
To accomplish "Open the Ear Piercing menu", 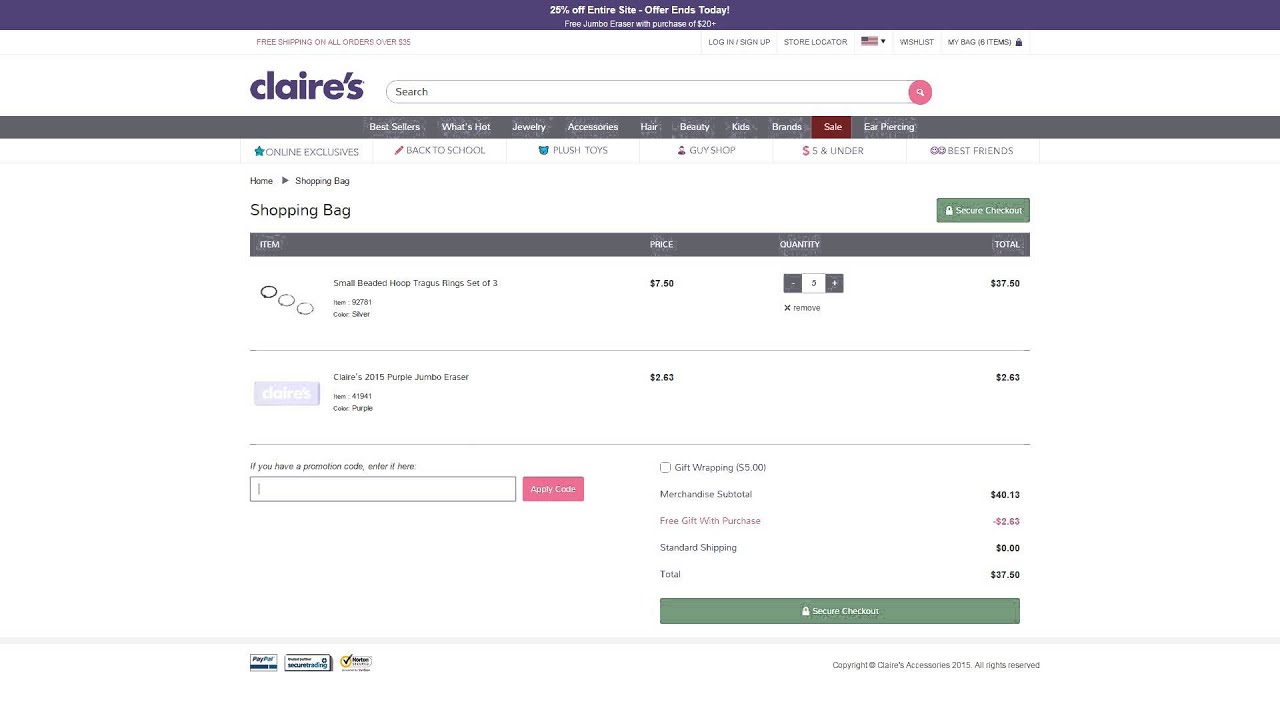I will (889, 127).
